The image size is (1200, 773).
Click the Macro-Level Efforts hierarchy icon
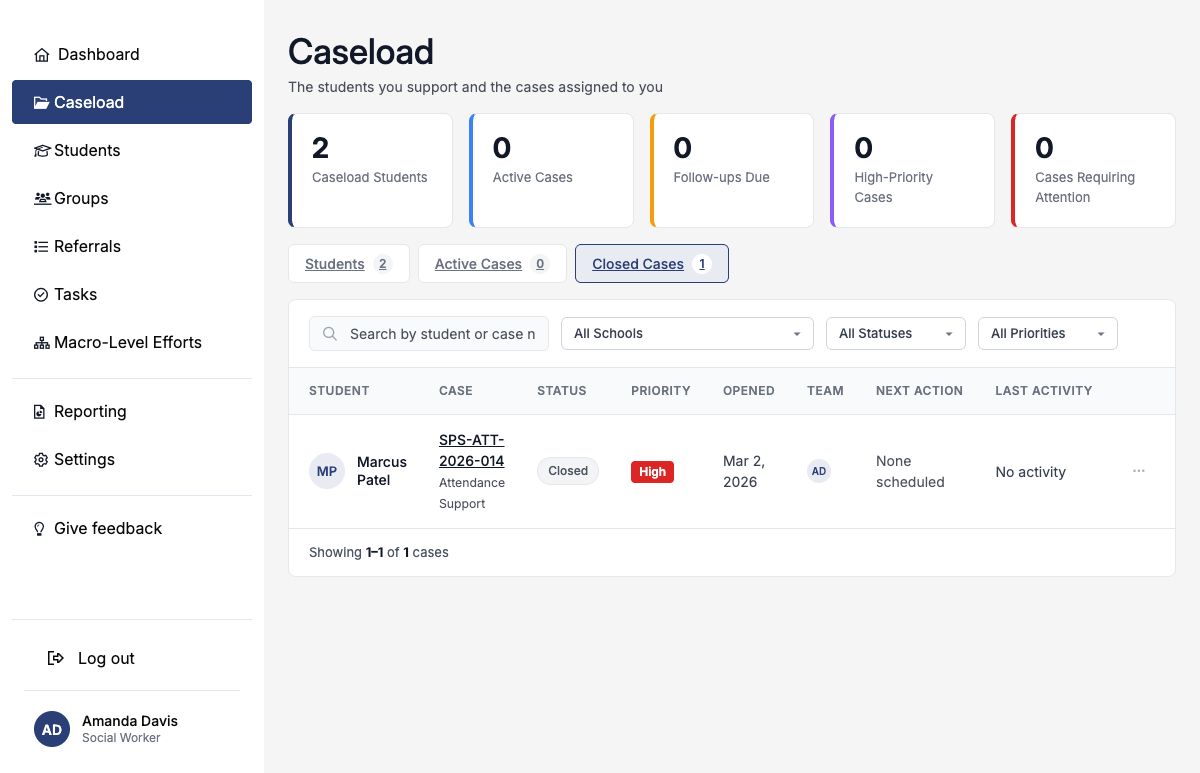pyautogui.click(x=41, y=343)
